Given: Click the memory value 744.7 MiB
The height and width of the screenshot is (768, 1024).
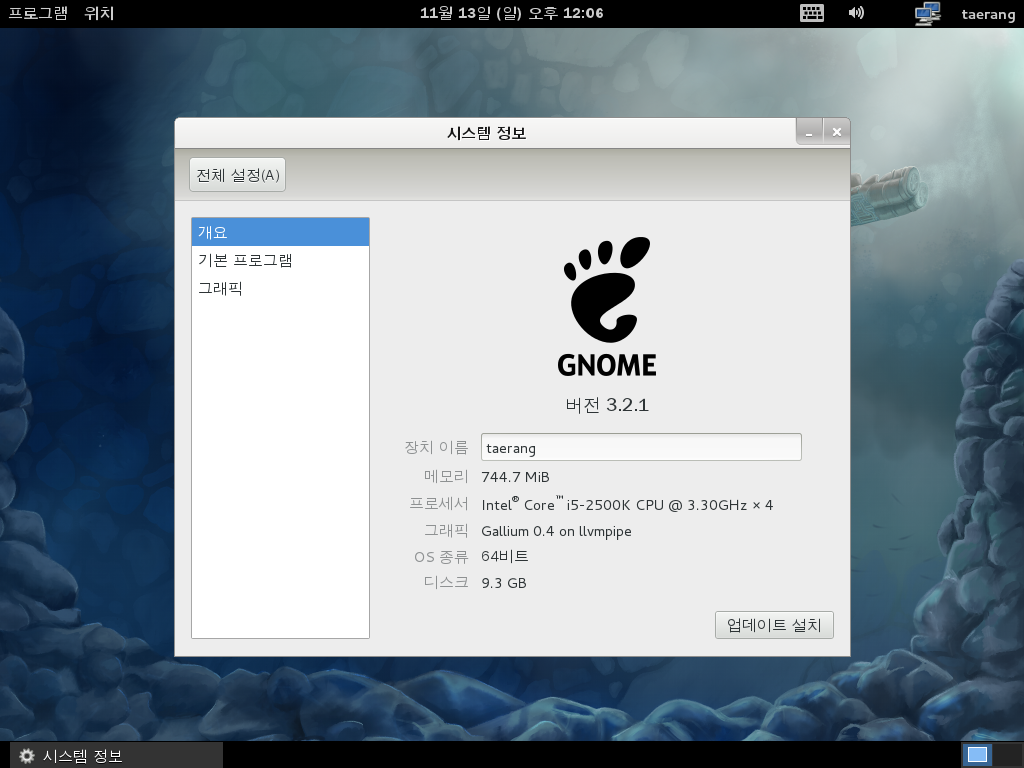Looking at the screenshot, I should (515, 477).
